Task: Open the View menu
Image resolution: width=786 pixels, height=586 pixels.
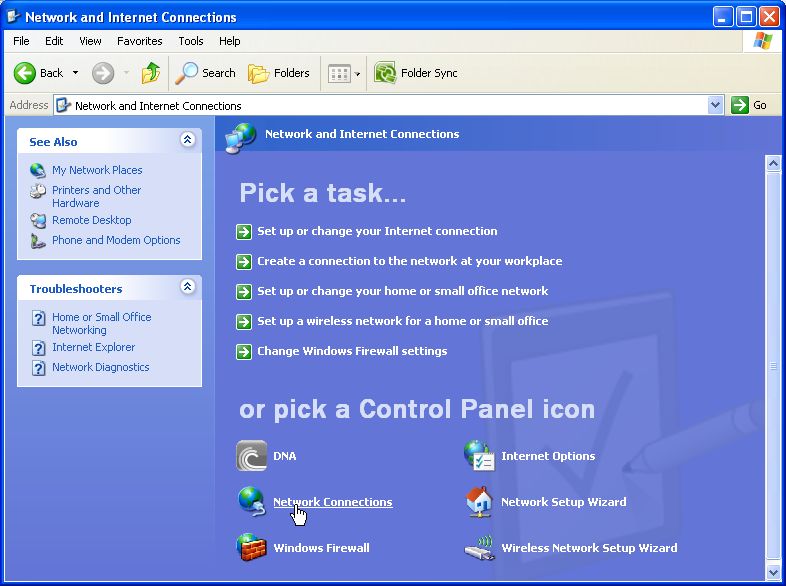Action: click(x=90, y=41)
